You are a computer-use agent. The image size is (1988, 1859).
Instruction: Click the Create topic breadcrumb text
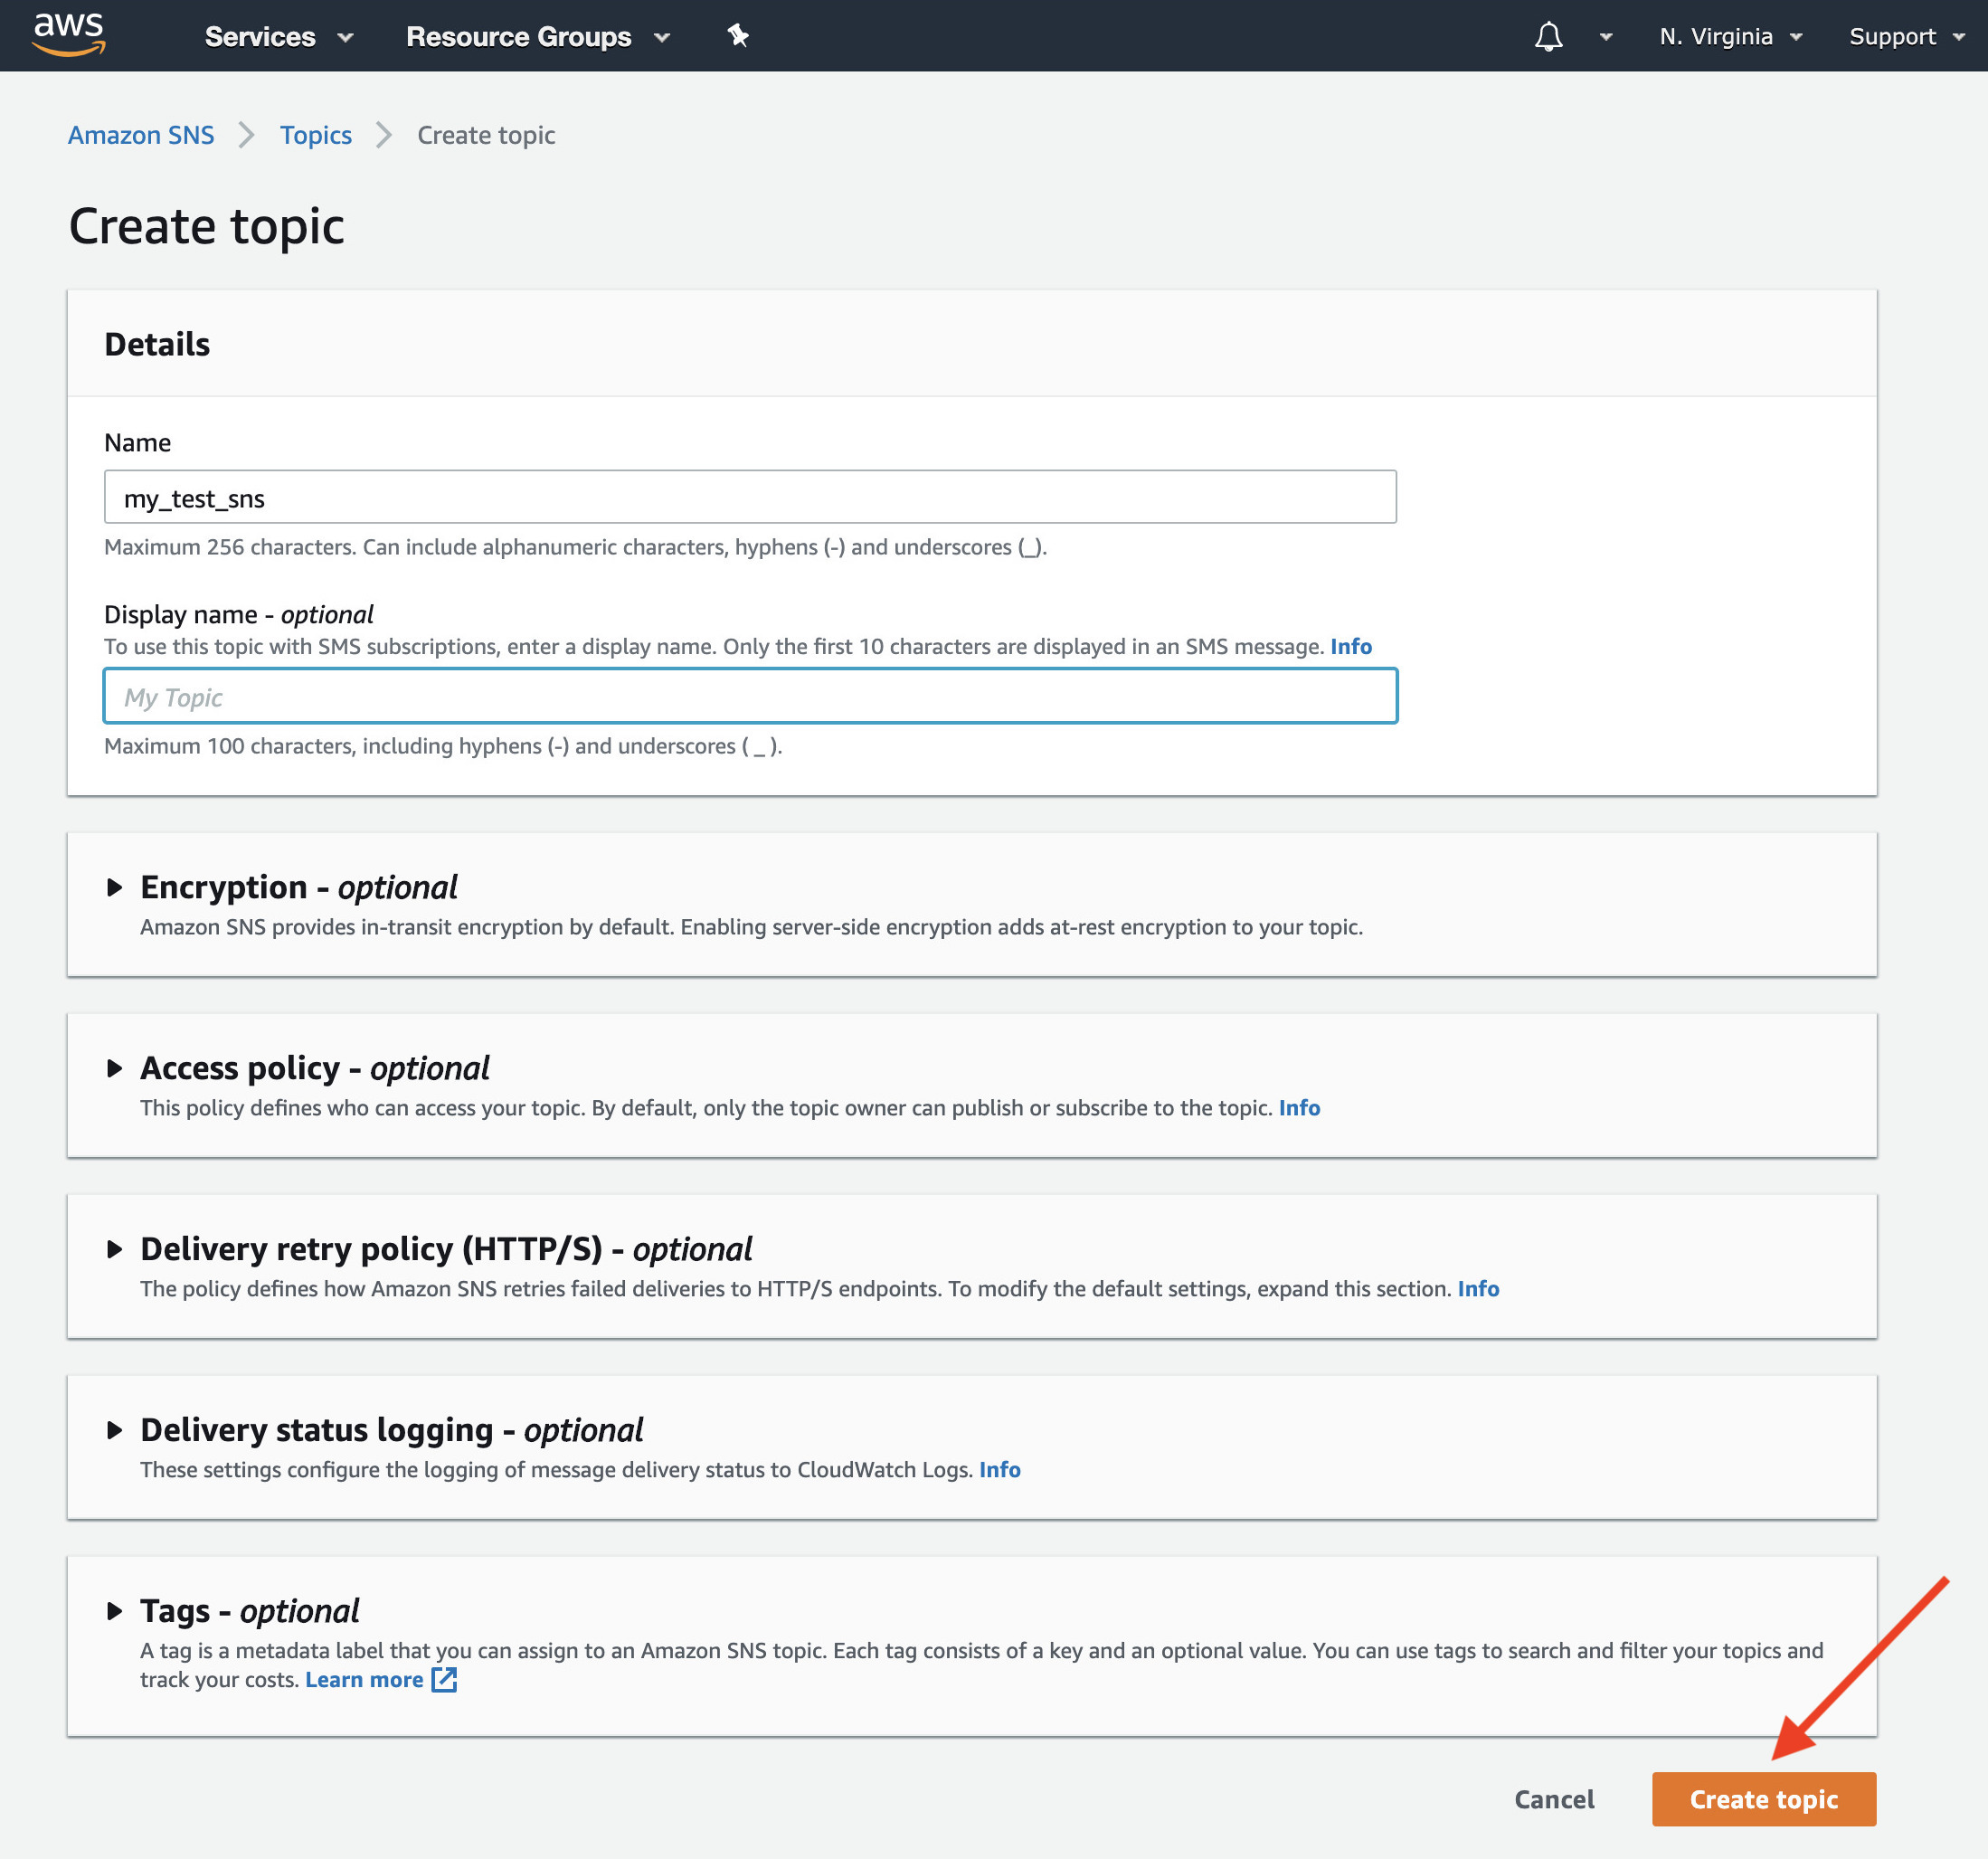pyautogui.click(x=486, y=135)
